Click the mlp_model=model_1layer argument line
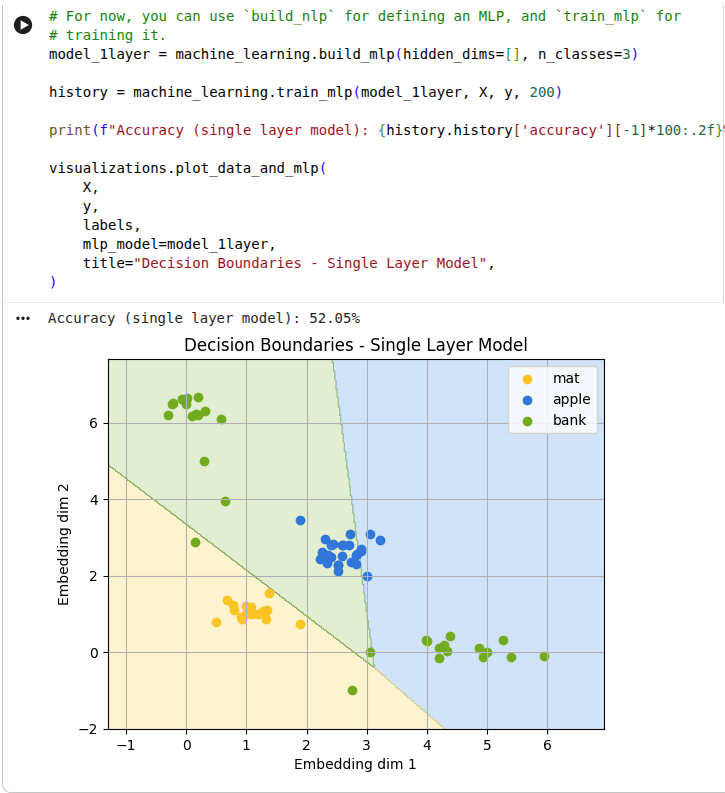 178,244
